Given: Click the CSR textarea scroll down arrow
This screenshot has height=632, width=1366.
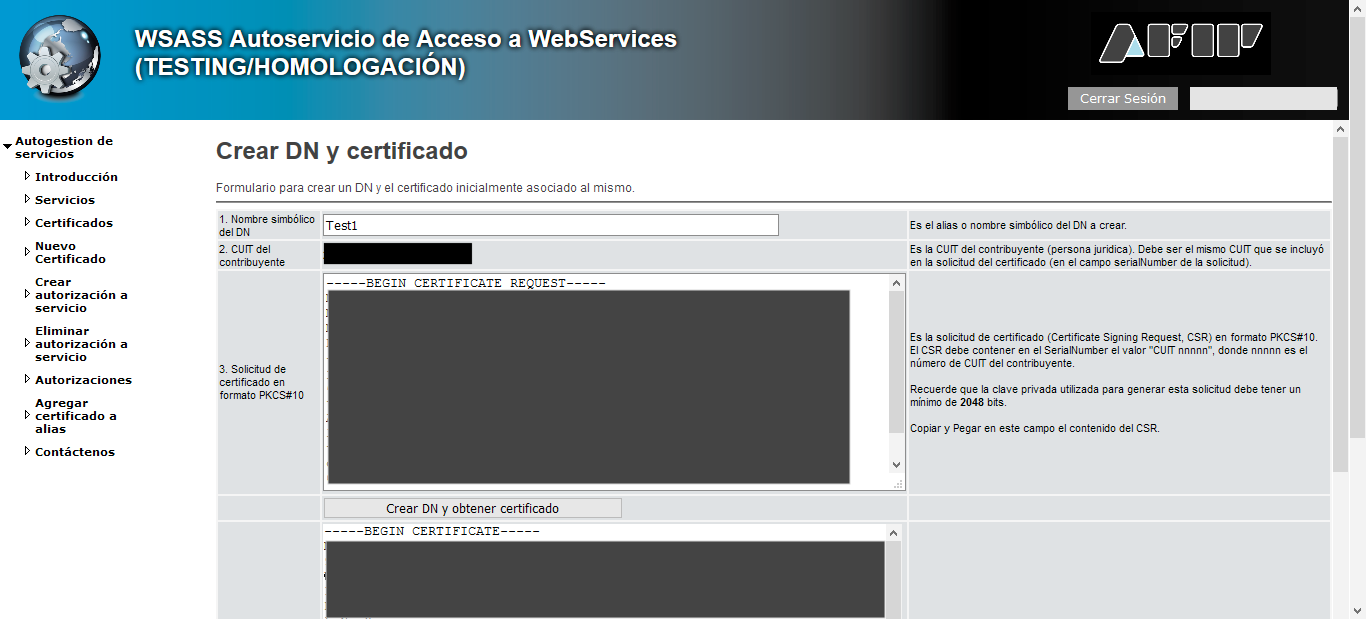Looking at the screenshot, I should click(x=895, y=465).
